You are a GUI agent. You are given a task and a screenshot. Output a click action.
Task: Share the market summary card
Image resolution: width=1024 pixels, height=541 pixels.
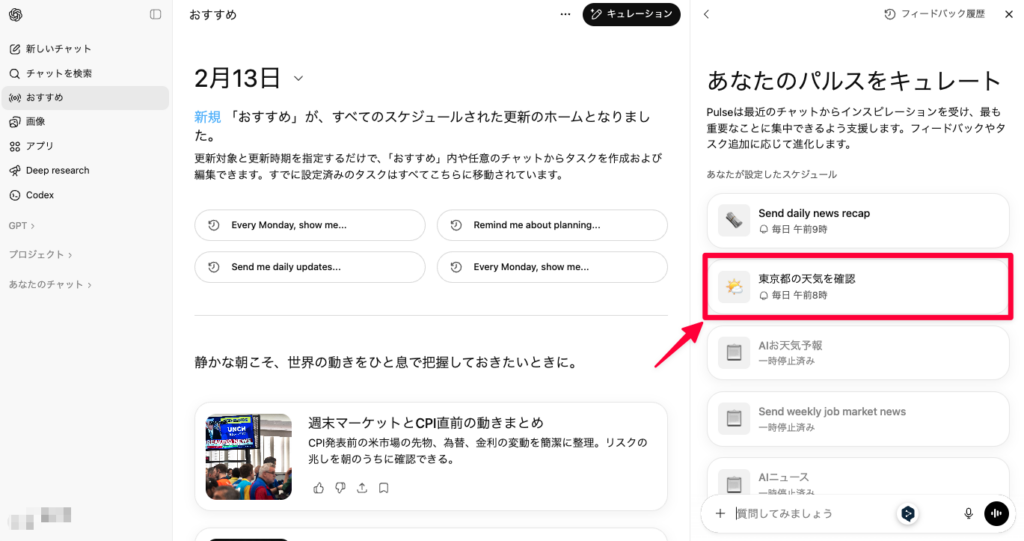point(362,488)
